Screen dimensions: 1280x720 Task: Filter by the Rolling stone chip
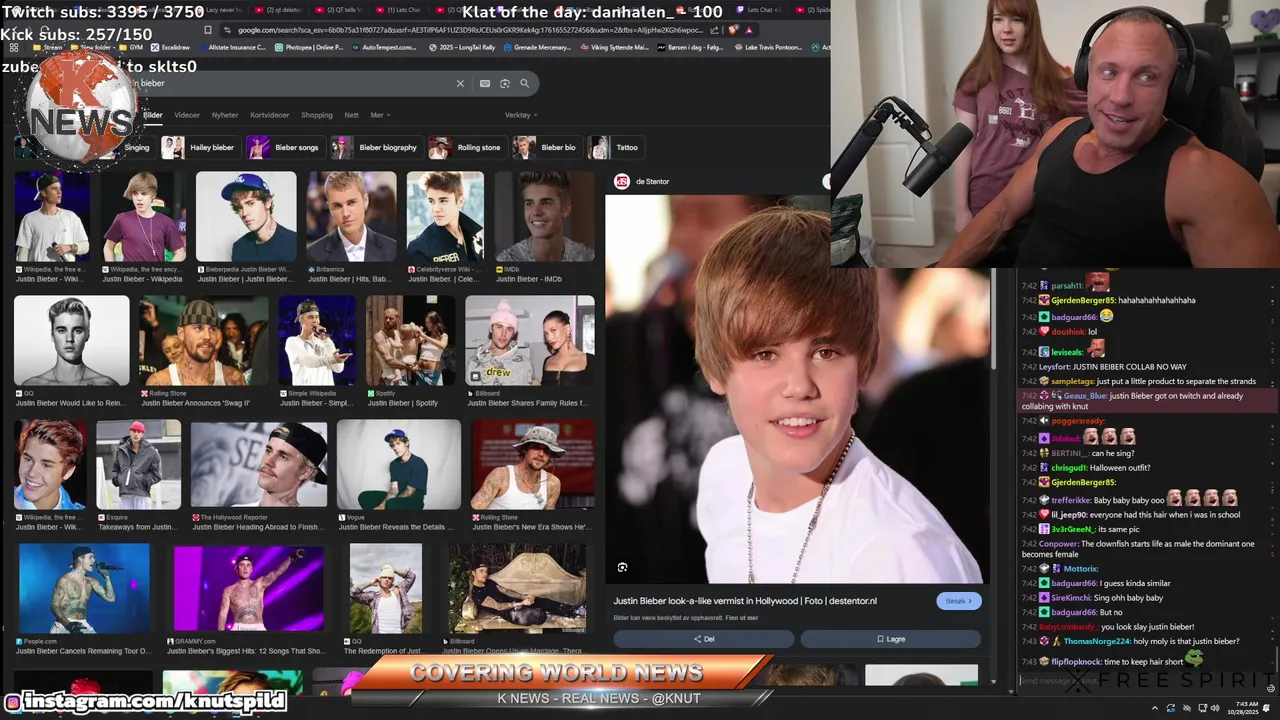[467, 147]
